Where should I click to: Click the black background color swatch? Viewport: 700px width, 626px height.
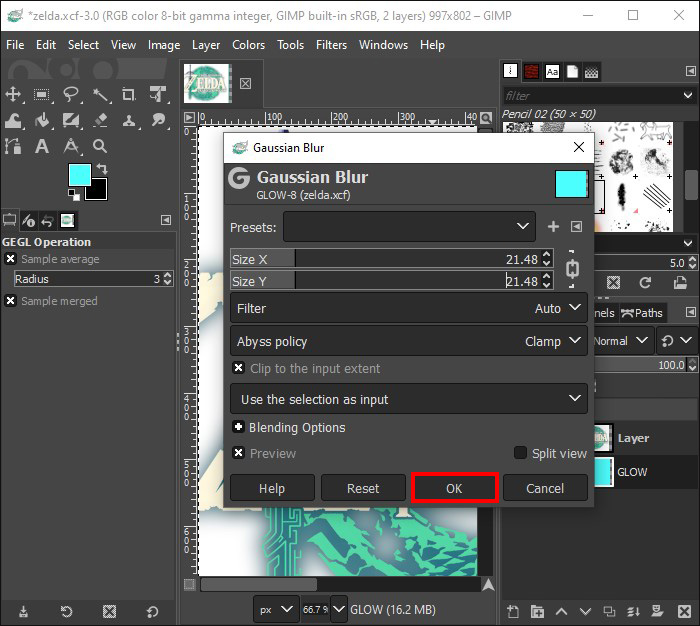tap(99, 191)
